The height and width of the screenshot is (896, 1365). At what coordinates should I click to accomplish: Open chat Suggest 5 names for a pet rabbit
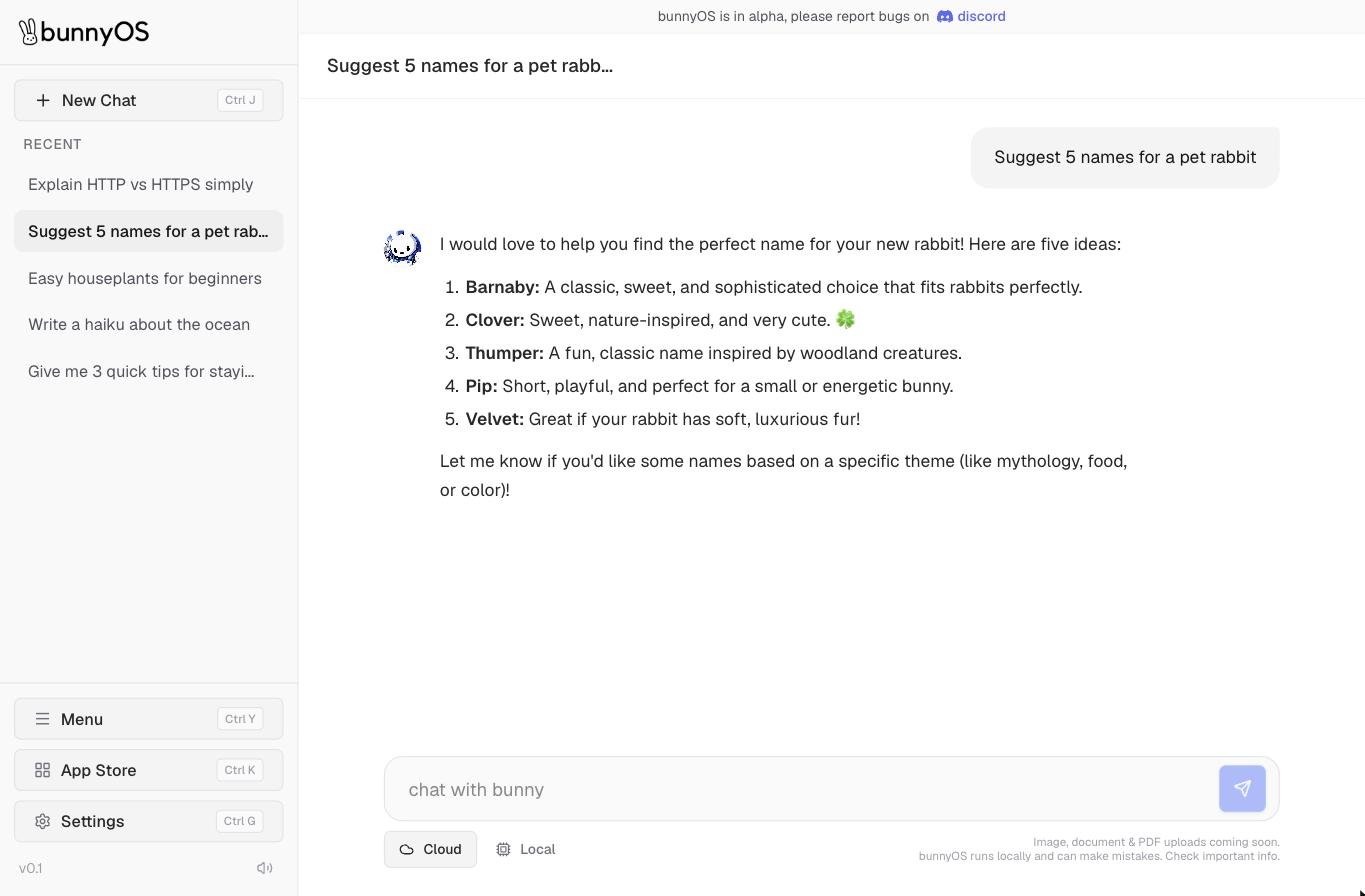click(149, 231)
